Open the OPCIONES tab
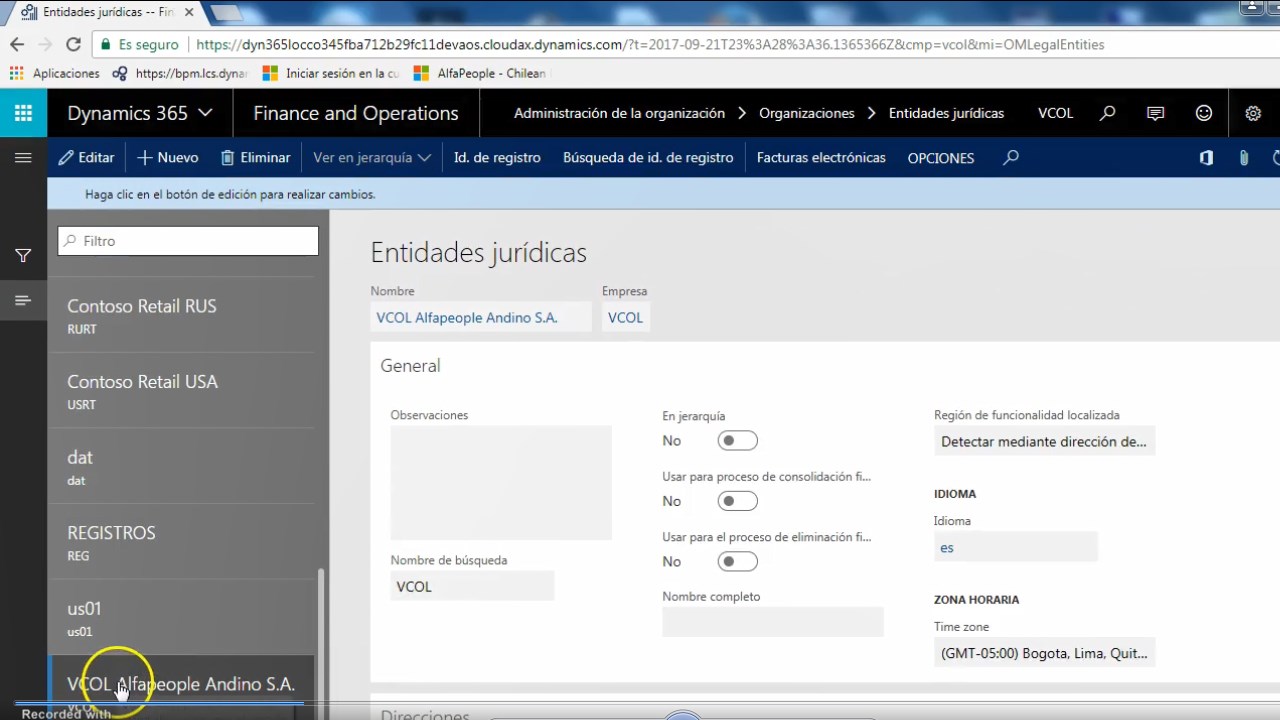1280x720 pixels. tap(941, 158)
